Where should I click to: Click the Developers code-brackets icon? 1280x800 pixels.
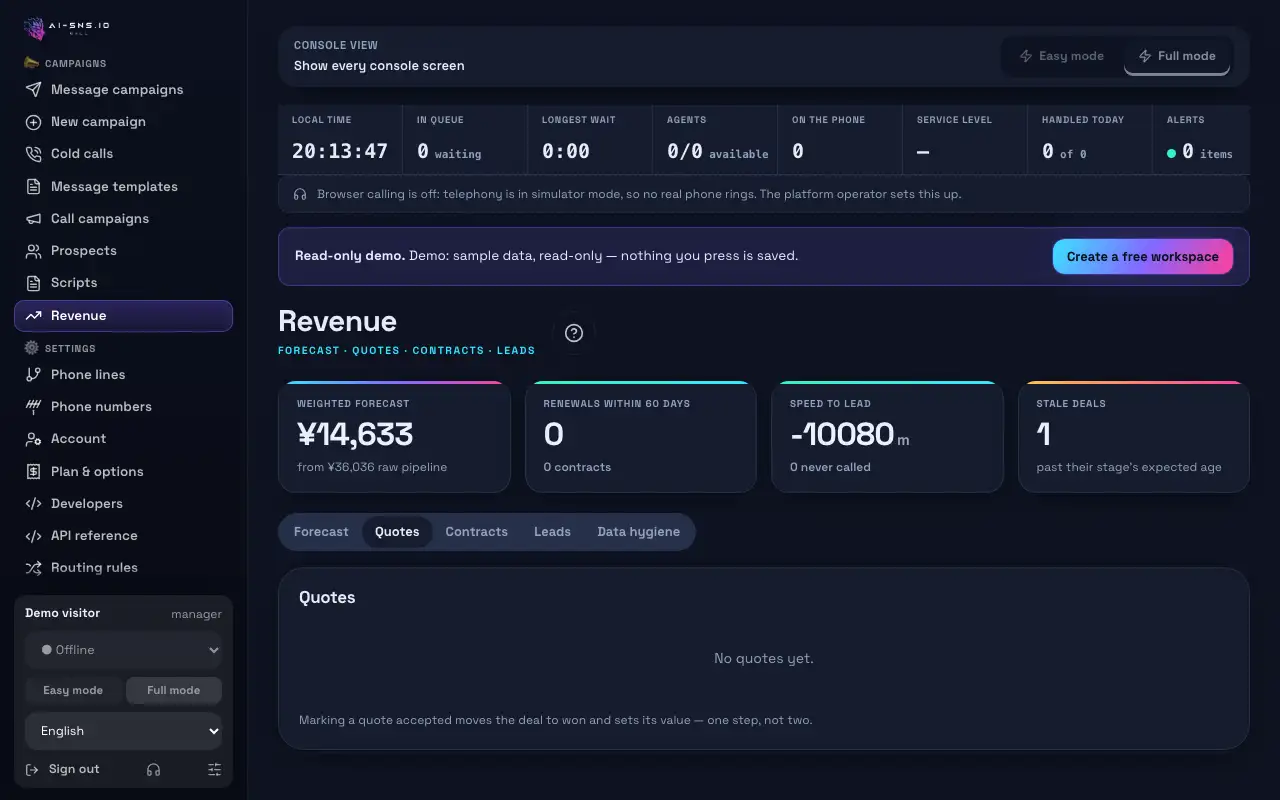click(x=33, y=504)
